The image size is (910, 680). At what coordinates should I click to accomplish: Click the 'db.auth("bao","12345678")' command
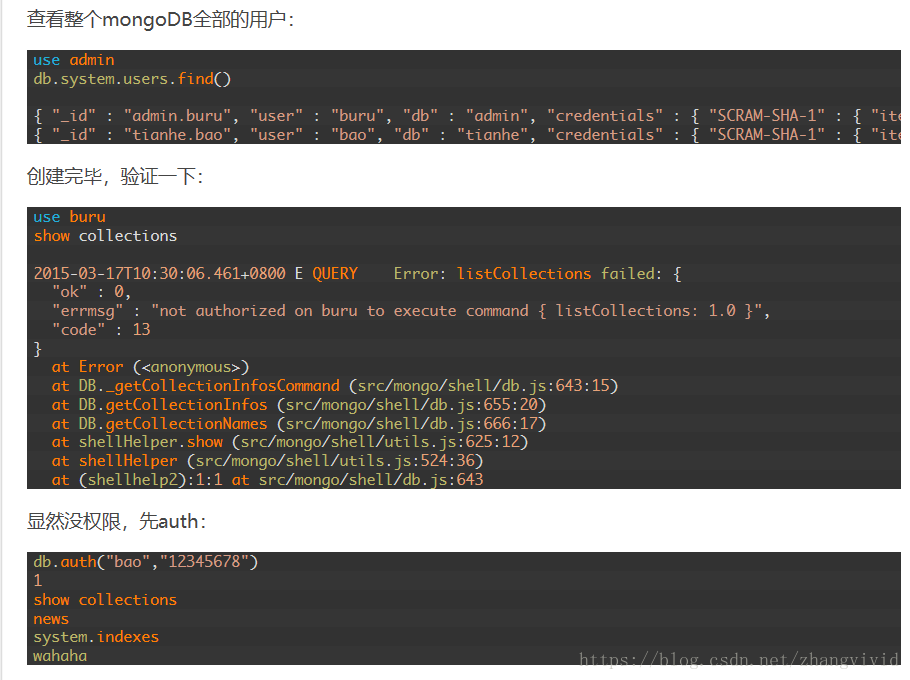coord(146,562)
